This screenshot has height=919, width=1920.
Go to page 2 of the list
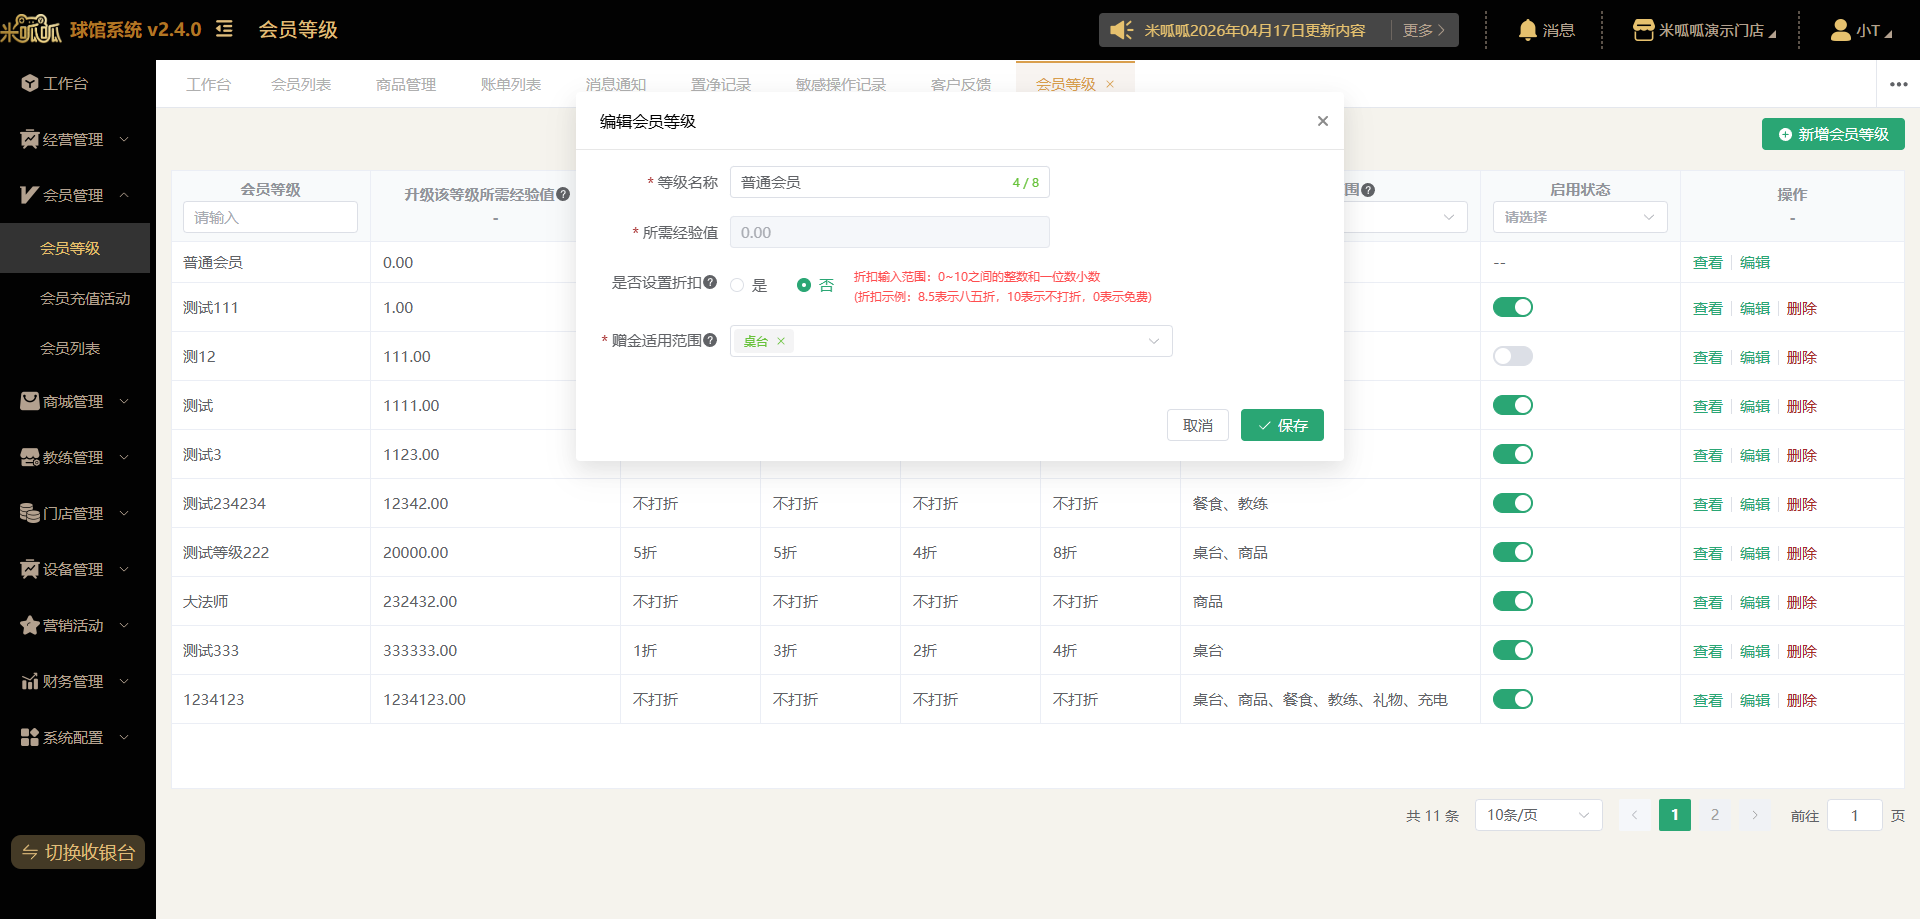pyautogui.click(x=1714, y=815)
